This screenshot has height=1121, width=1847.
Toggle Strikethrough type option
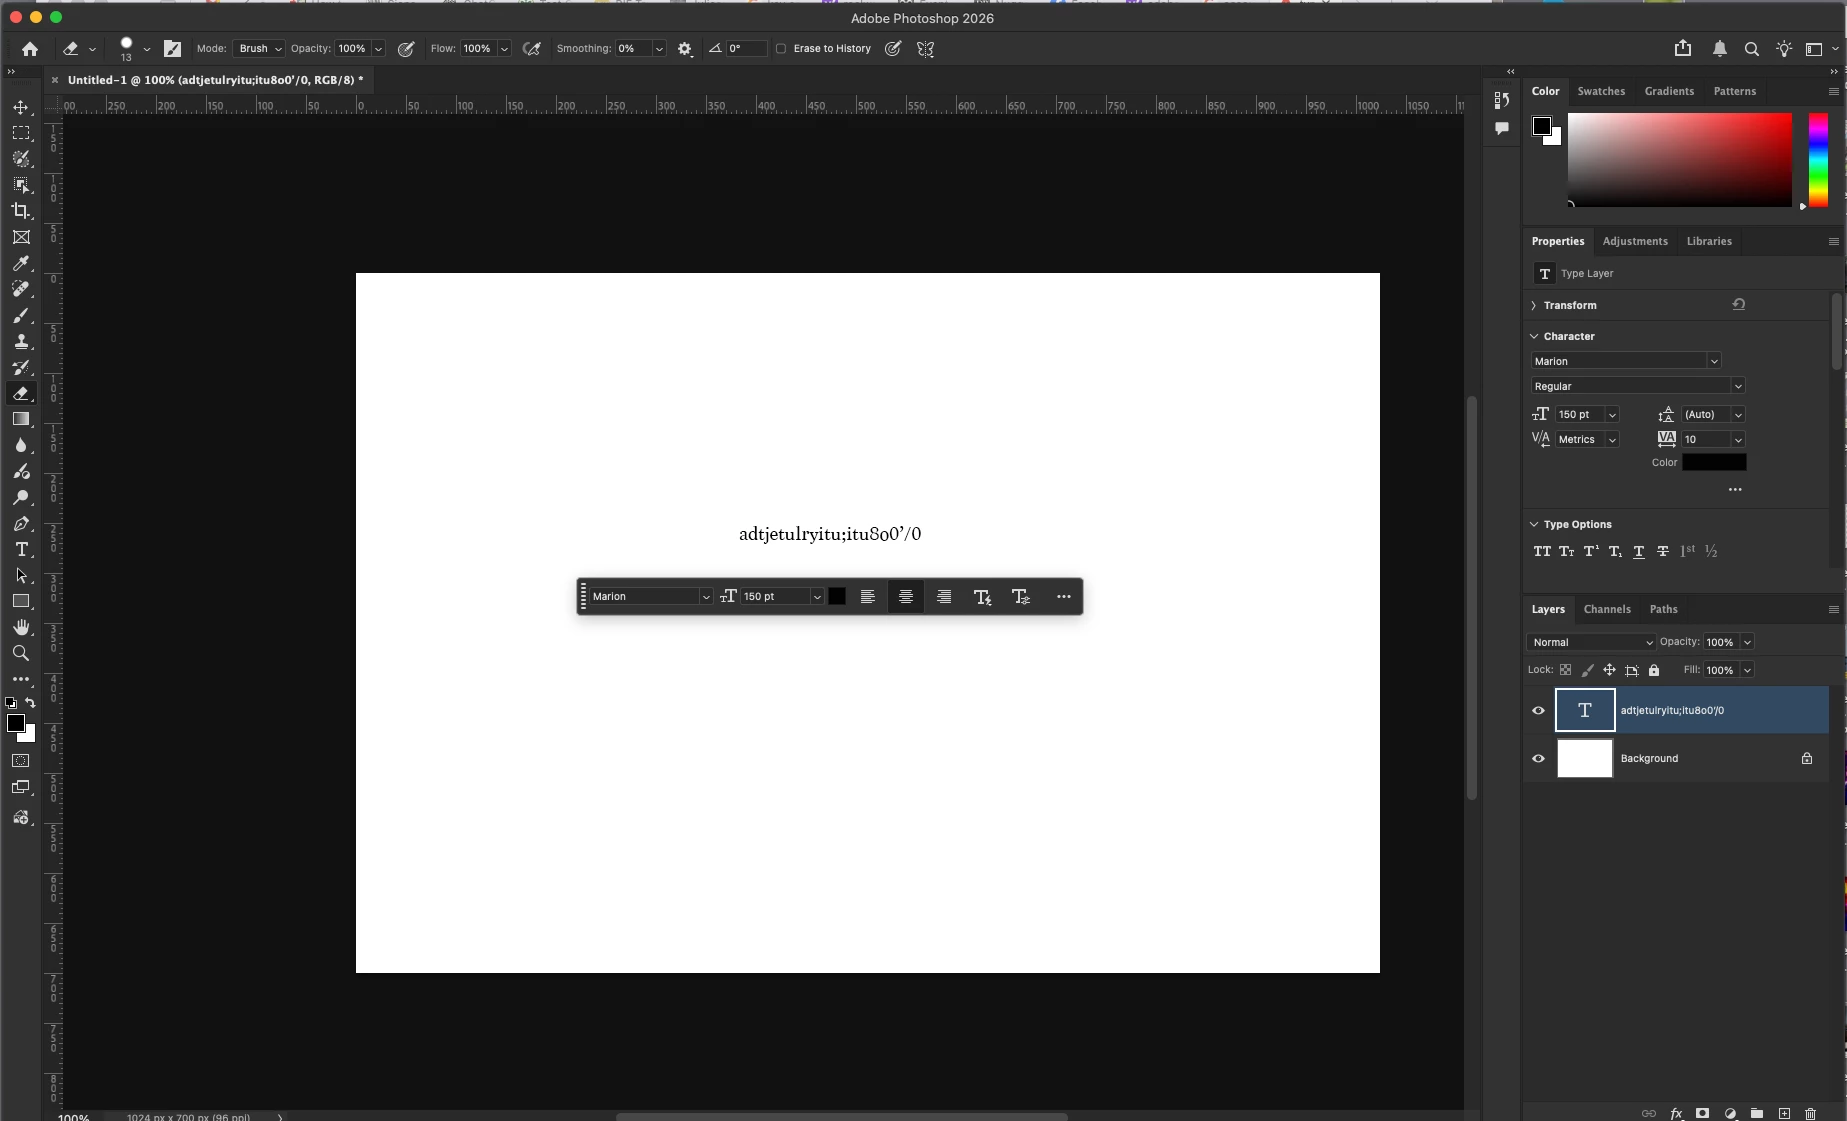pyautogui.click(x=1662, y=551)
